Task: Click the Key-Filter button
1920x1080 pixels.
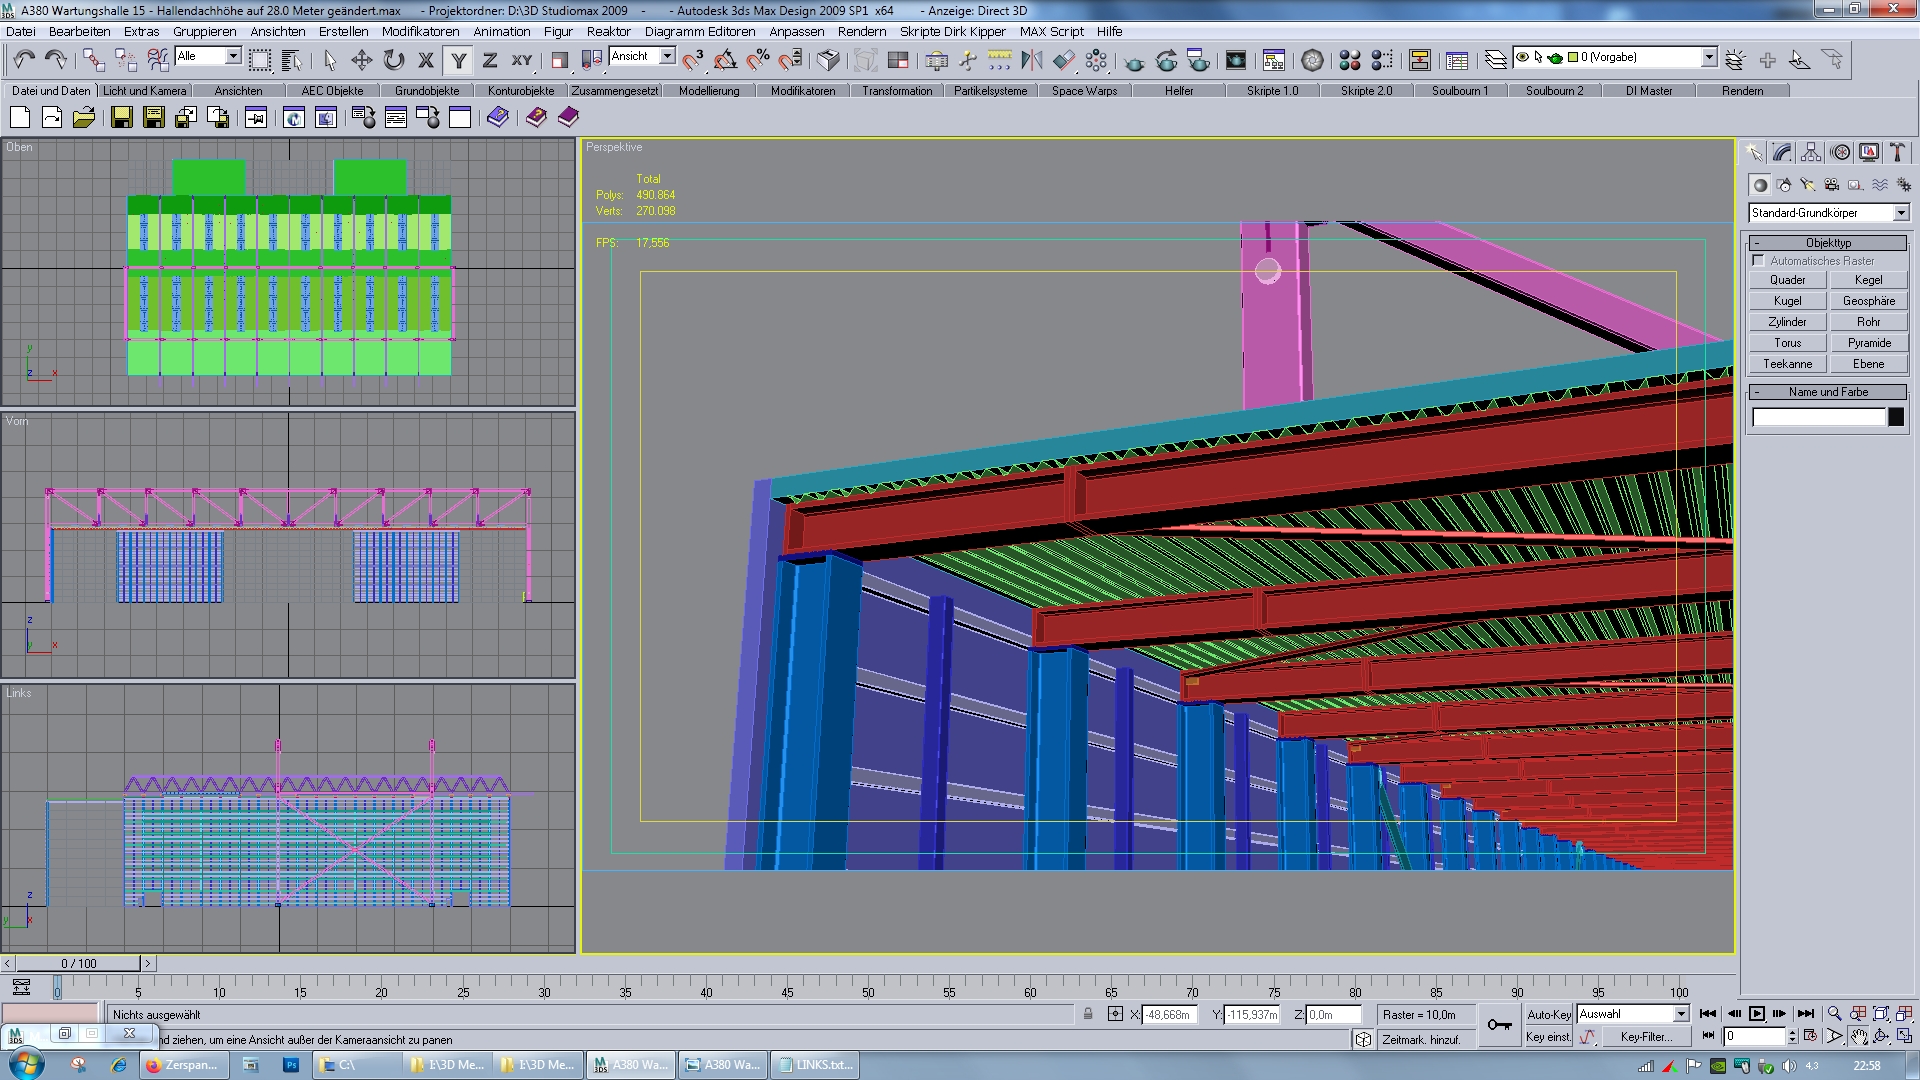Action: pos(1645,1037)
